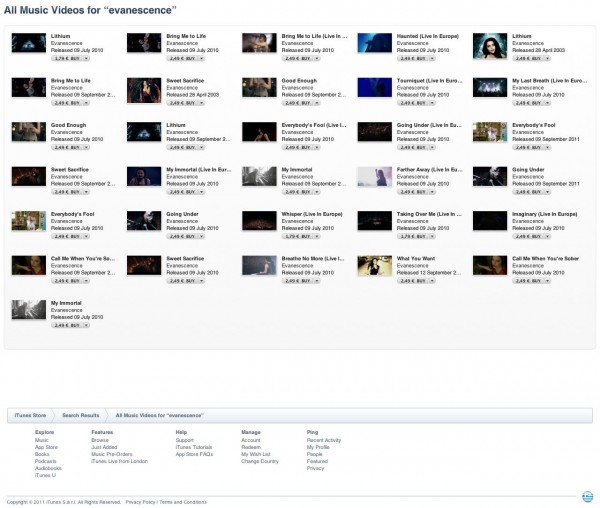Open the Tourniquet (Live in Europe) thumbnail
This screenshot has height=508, width=600.
click(375, 87)
